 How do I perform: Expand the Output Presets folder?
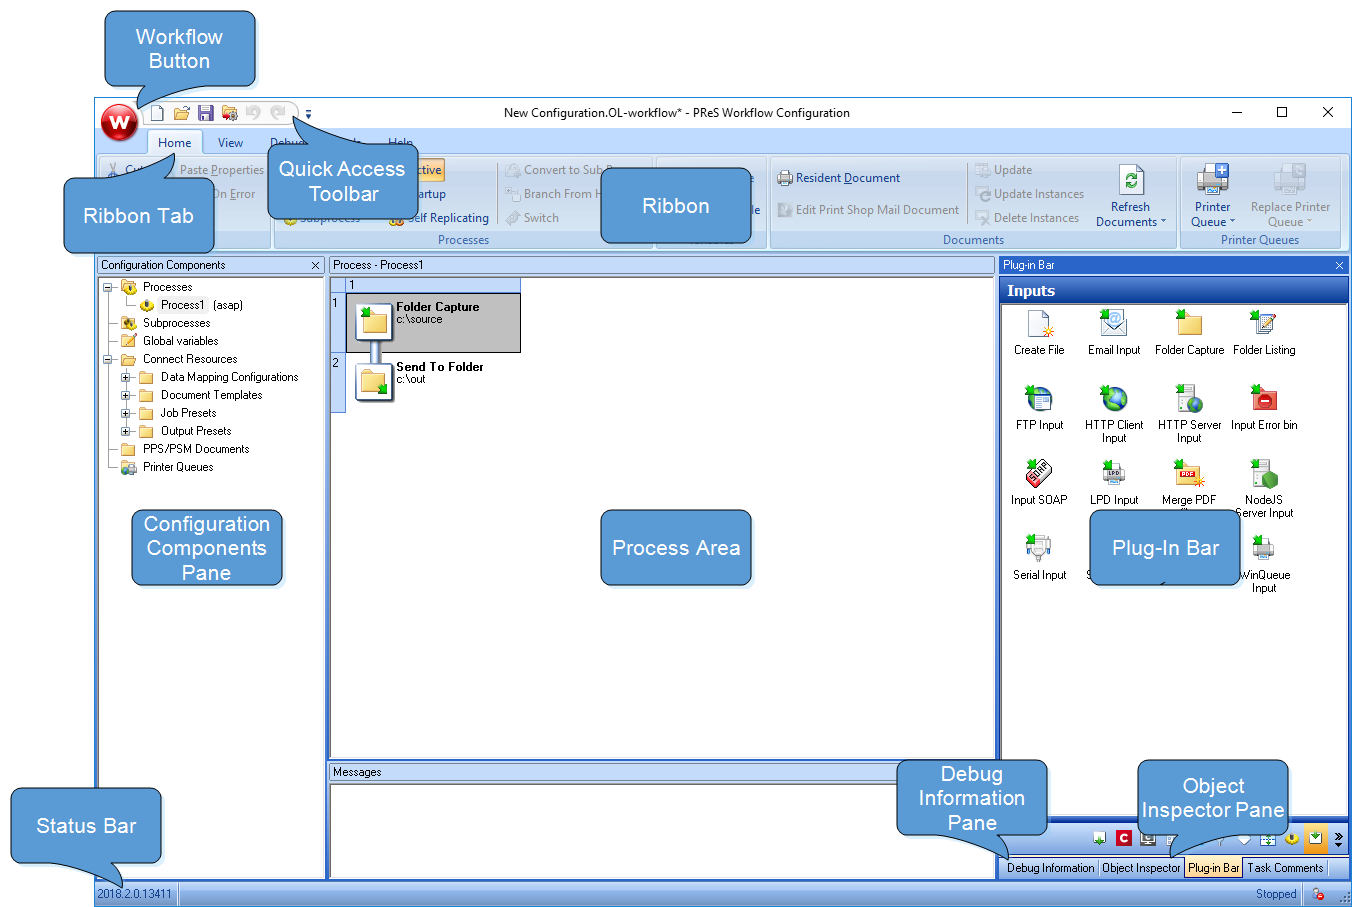coord(126,431)
